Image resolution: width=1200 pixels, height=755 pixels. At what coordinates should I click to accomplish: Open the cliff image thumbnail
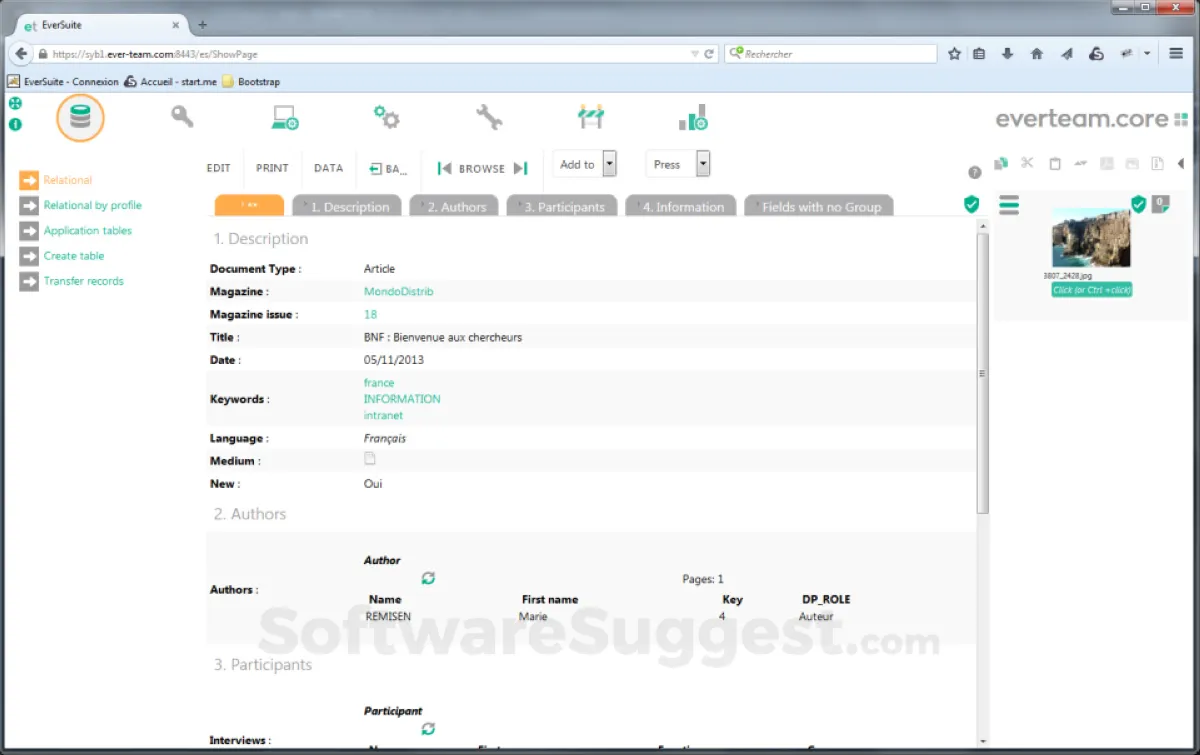pos(1091,238)
